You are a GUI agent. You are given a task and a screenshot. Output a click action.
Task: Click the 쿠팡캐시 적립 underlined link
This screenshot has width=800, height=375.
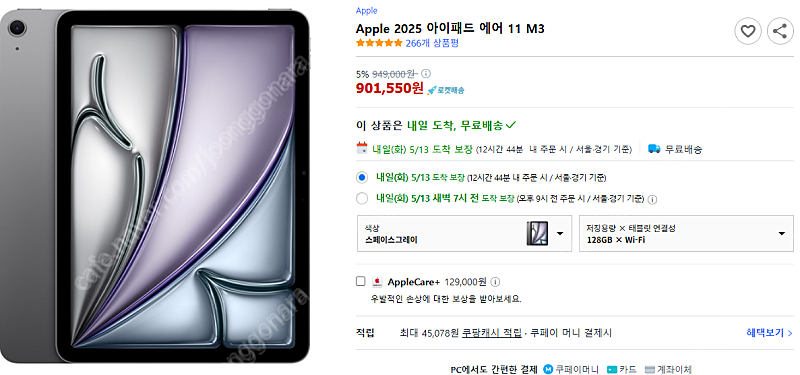492,333
